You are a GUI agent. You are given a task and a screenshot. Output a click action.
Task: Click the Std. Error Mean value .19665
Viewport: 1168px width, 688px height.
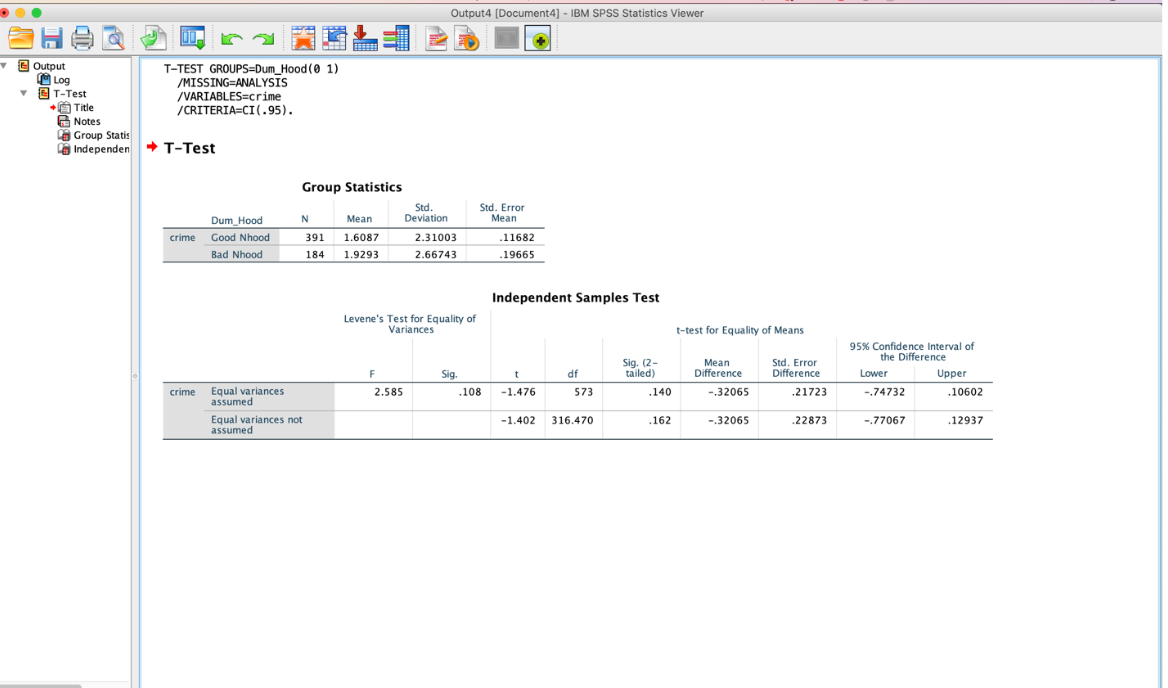point(516,255)
